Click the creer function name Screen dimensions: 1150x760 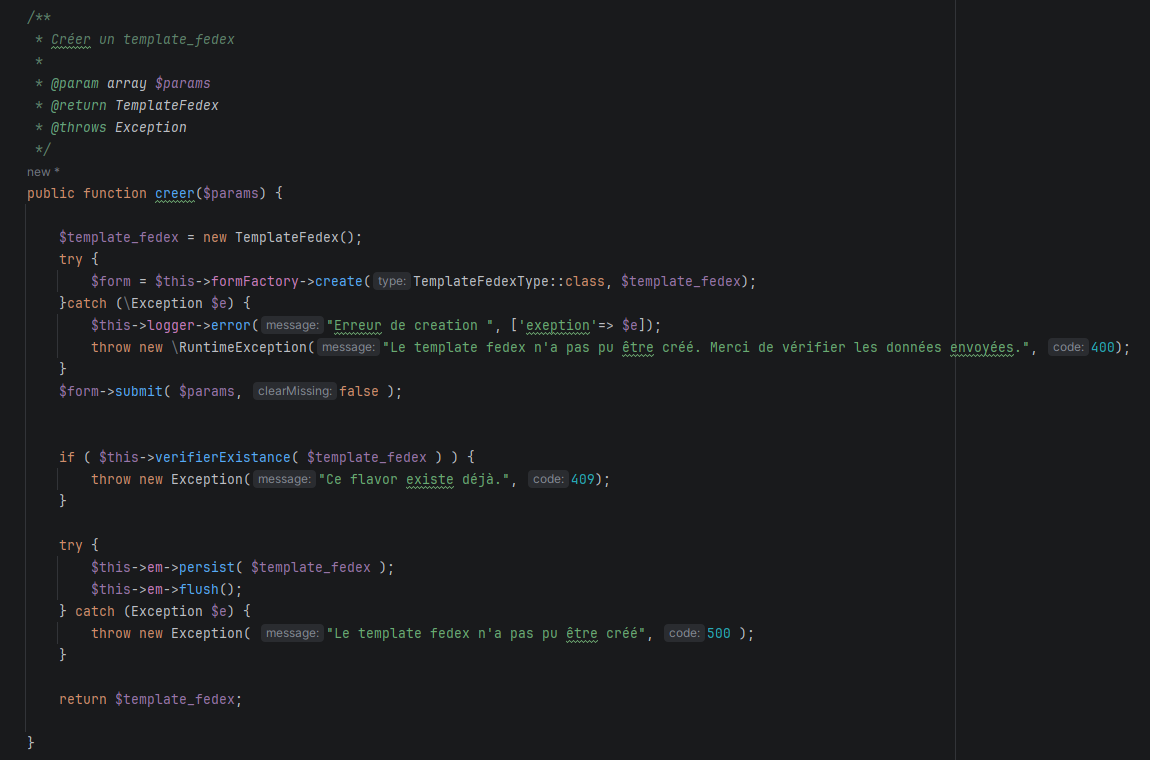tap(174, 193)
